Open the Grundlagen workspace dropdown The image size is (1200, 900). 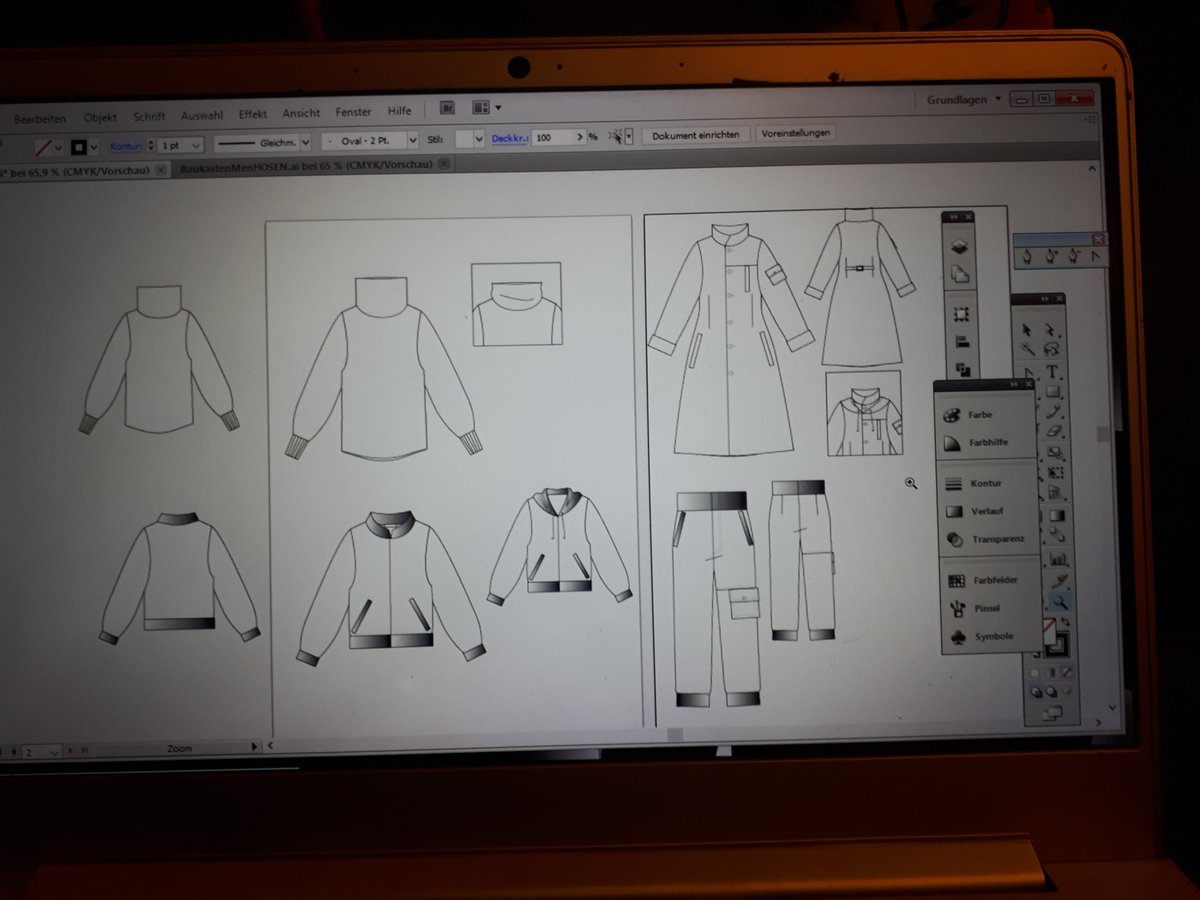(964, 100)
